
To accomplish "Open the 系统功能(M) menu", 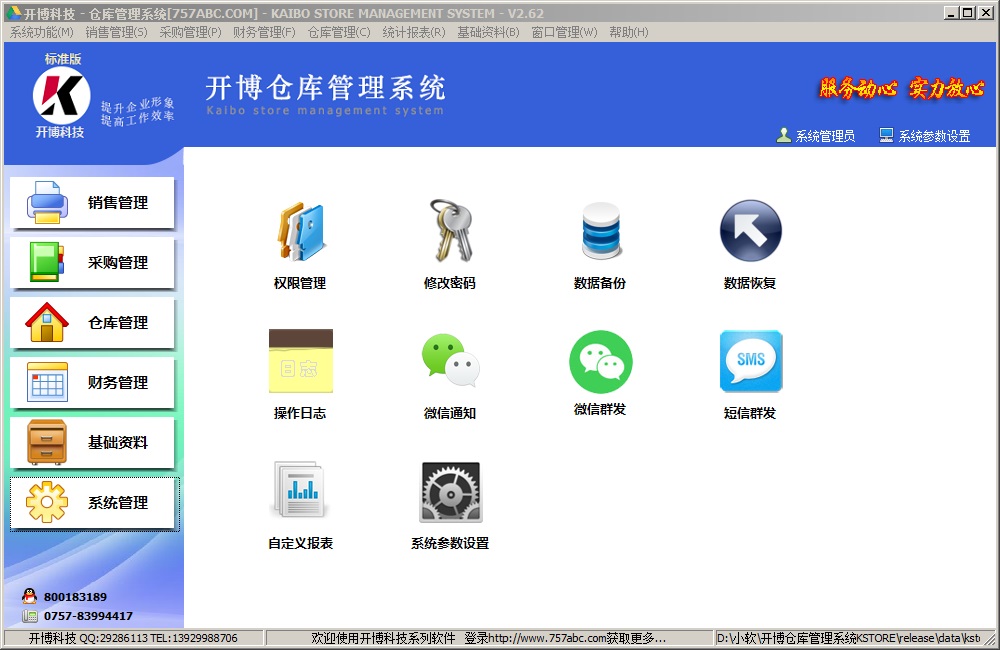I will tap(41, 32).
